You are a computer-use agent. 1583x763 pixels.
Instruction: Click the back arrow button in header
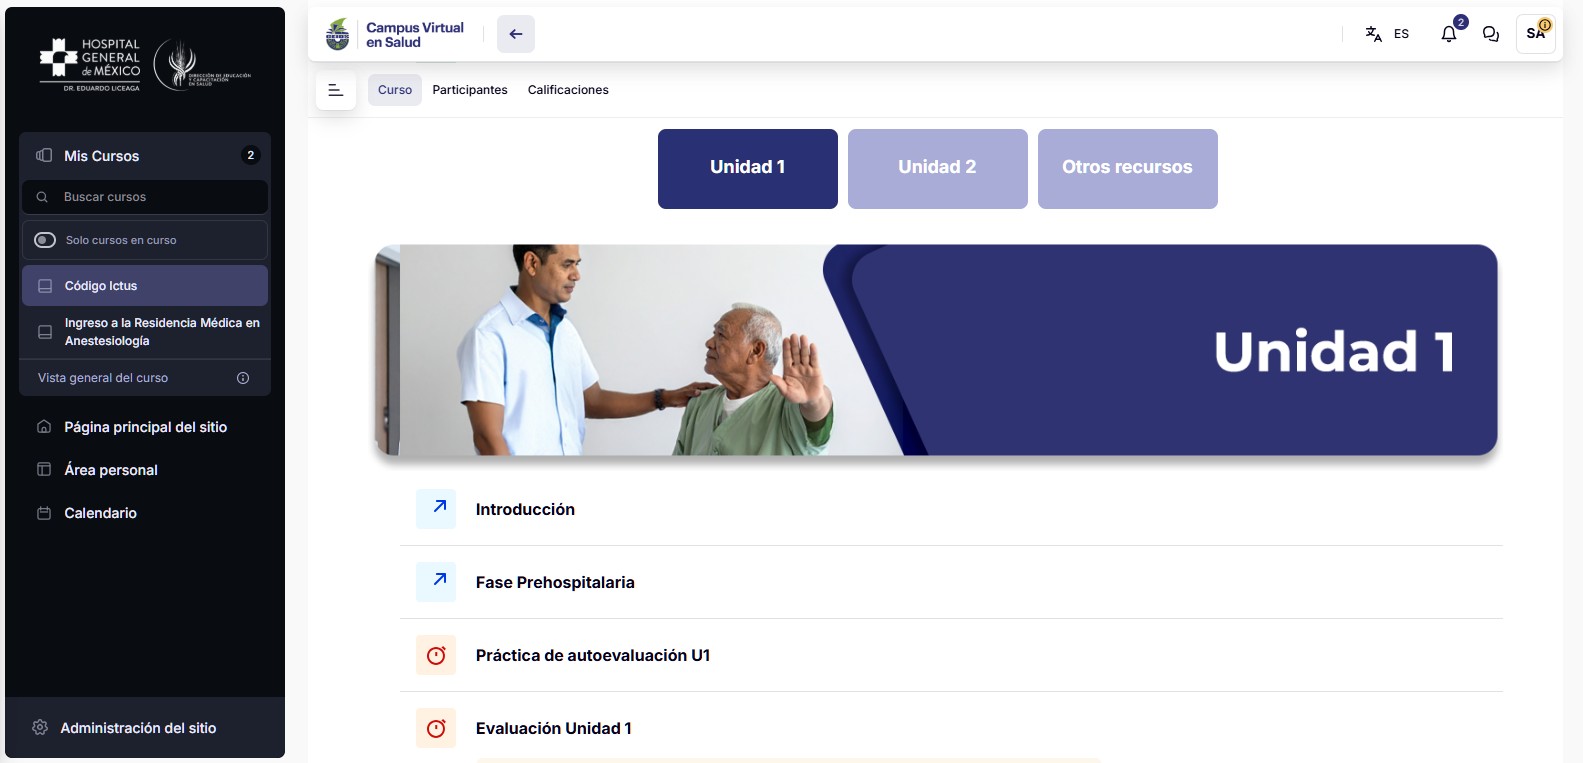pos(516,34)
